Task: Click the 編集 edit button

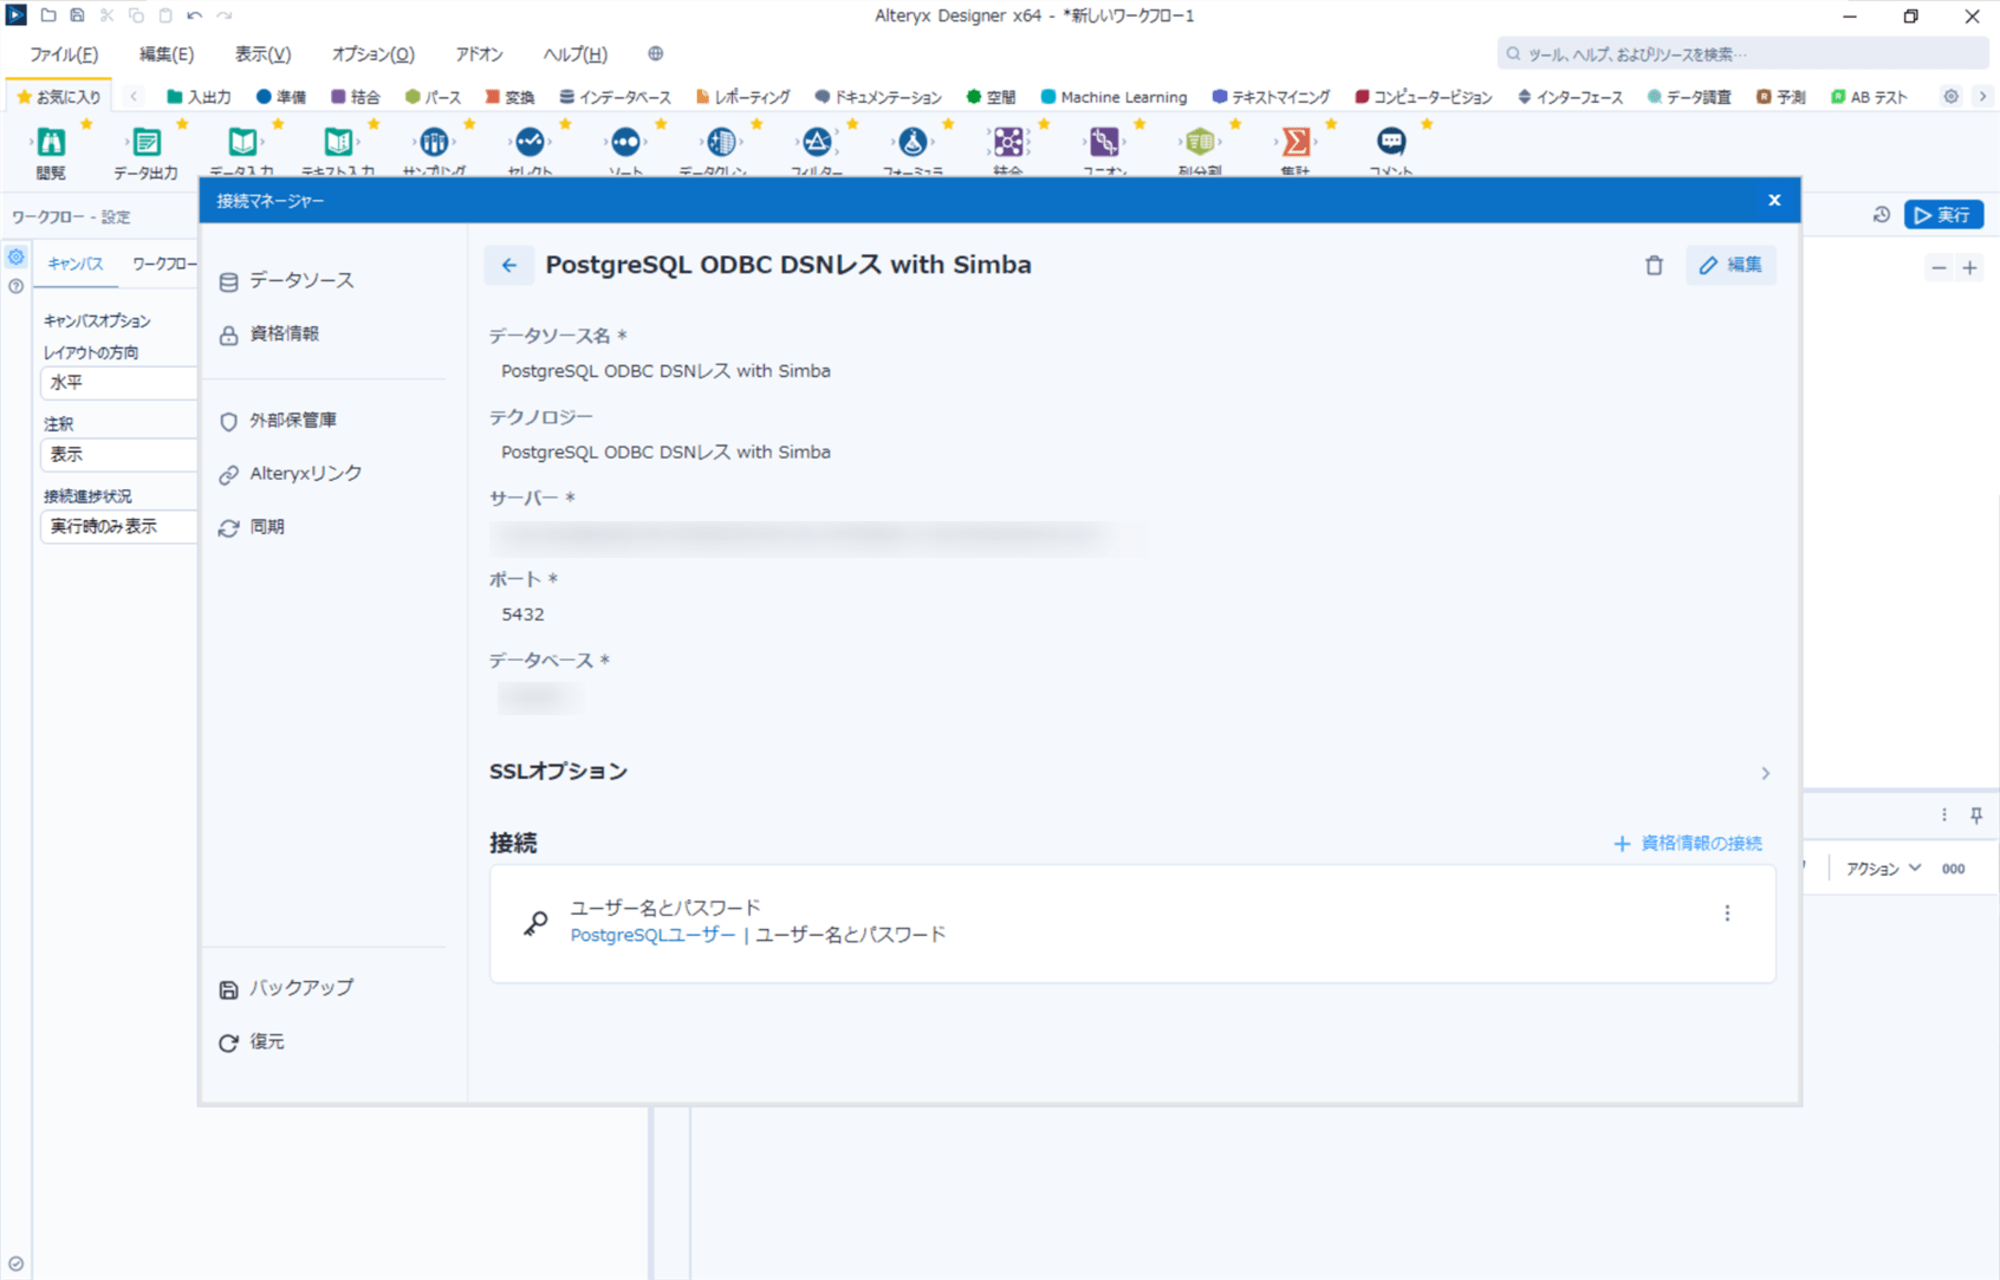Action: pos(1731,265)
